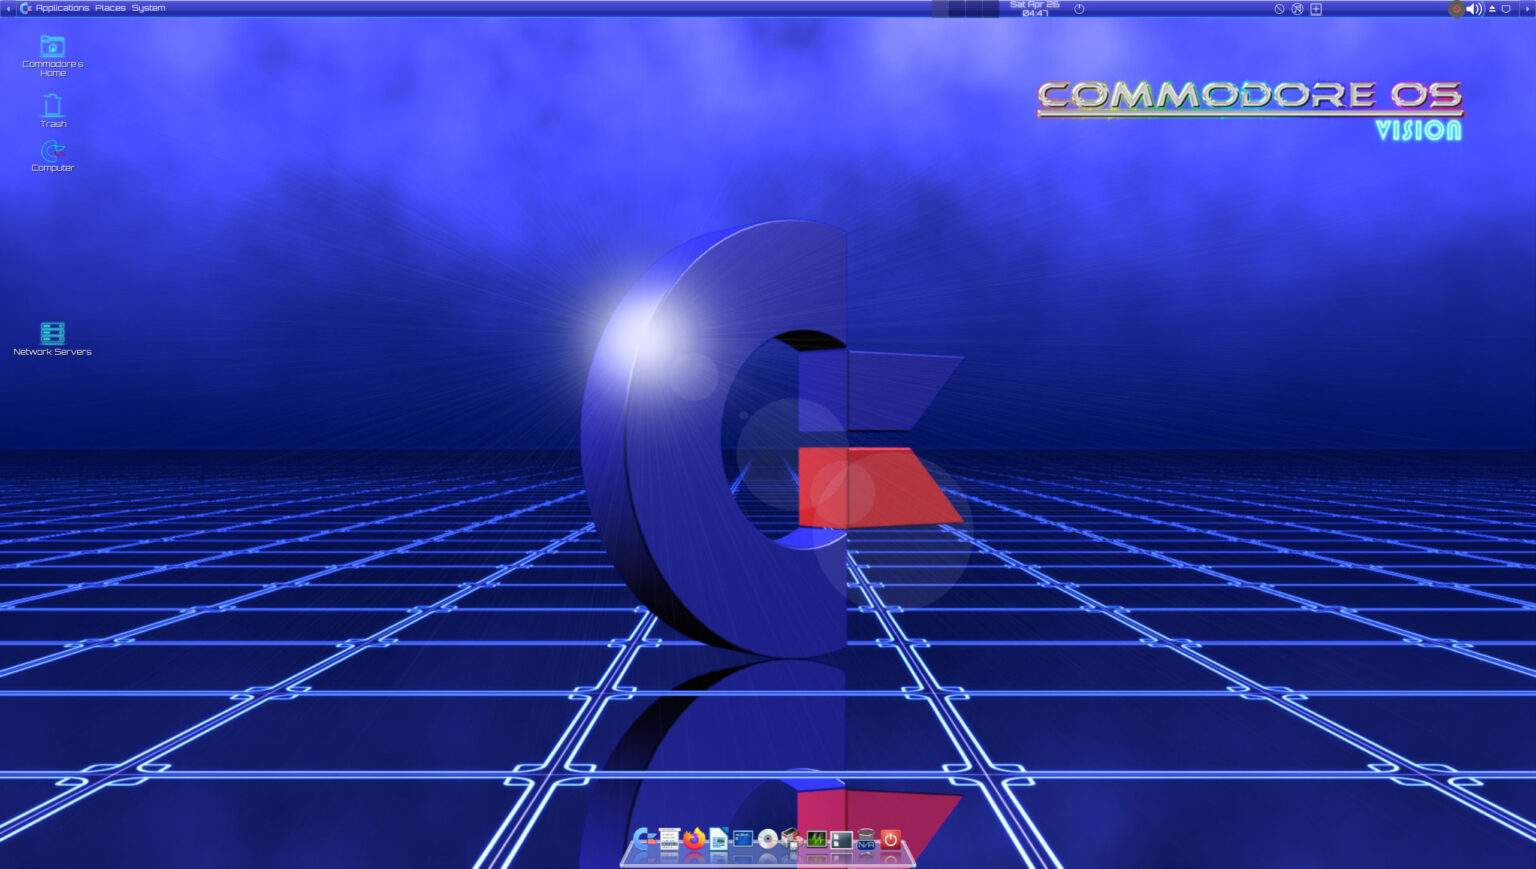Open the Applications menu

point(63,7)
